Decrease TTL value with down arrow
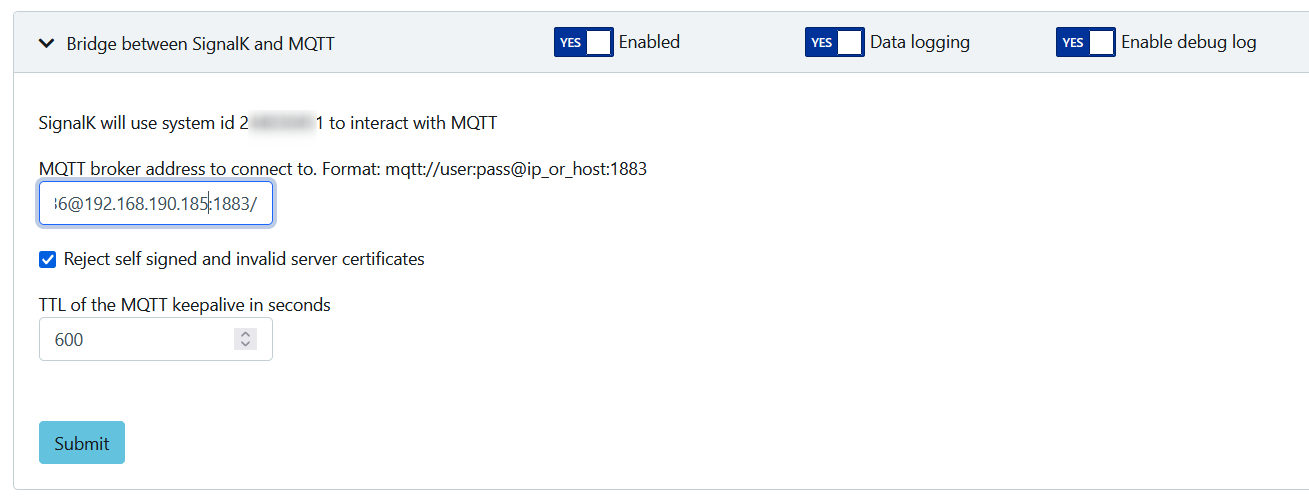1309x497 pixels. tap(245, 345)
